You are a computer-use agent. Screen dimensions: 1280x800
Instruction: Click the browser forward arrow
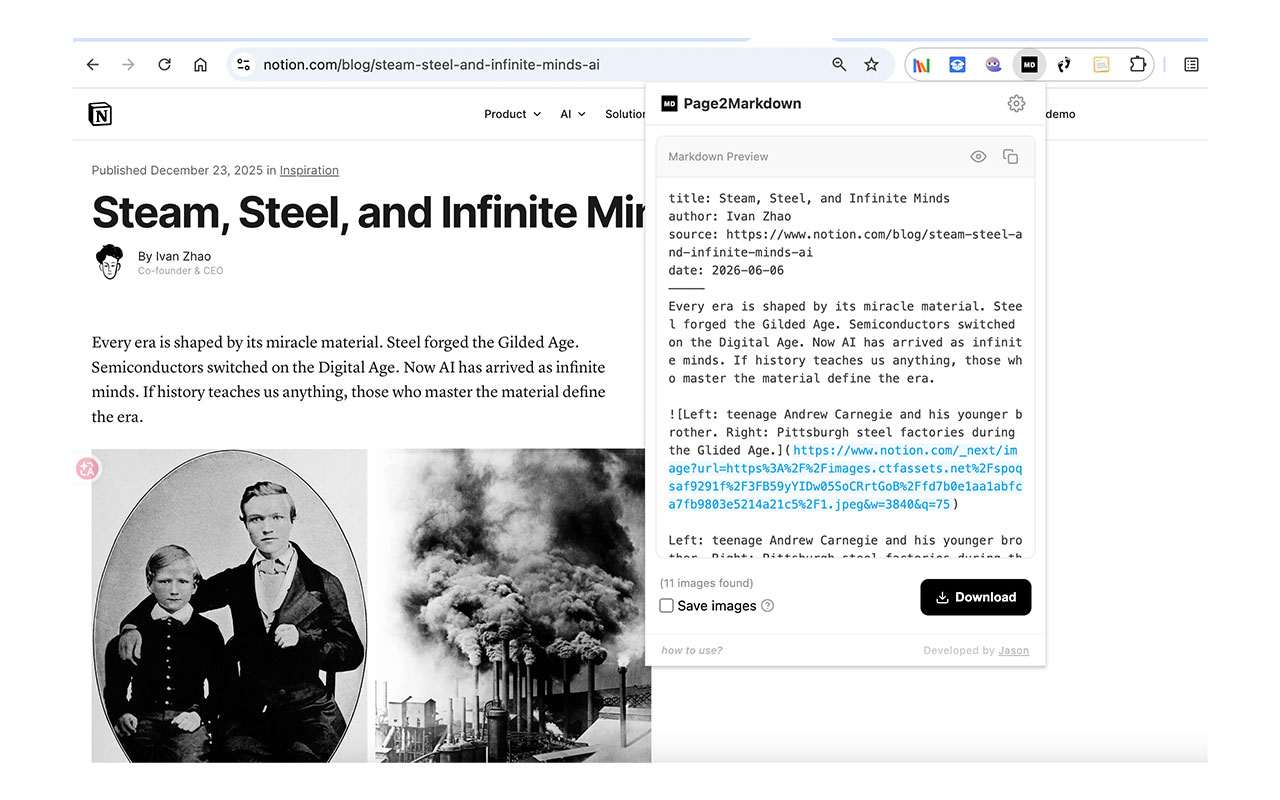[x=128, y=64]
